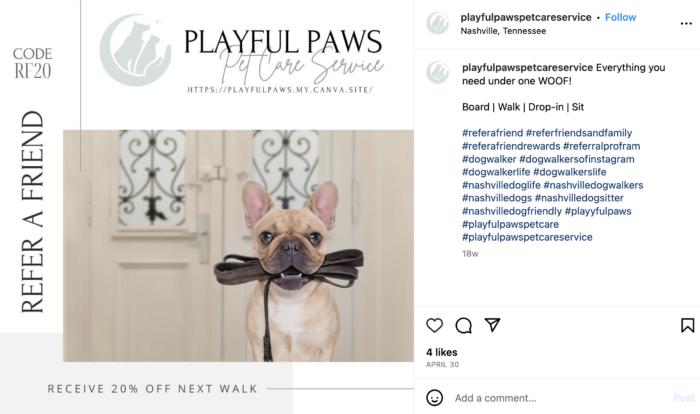Click the Post comment button

(x=684, y=398)
